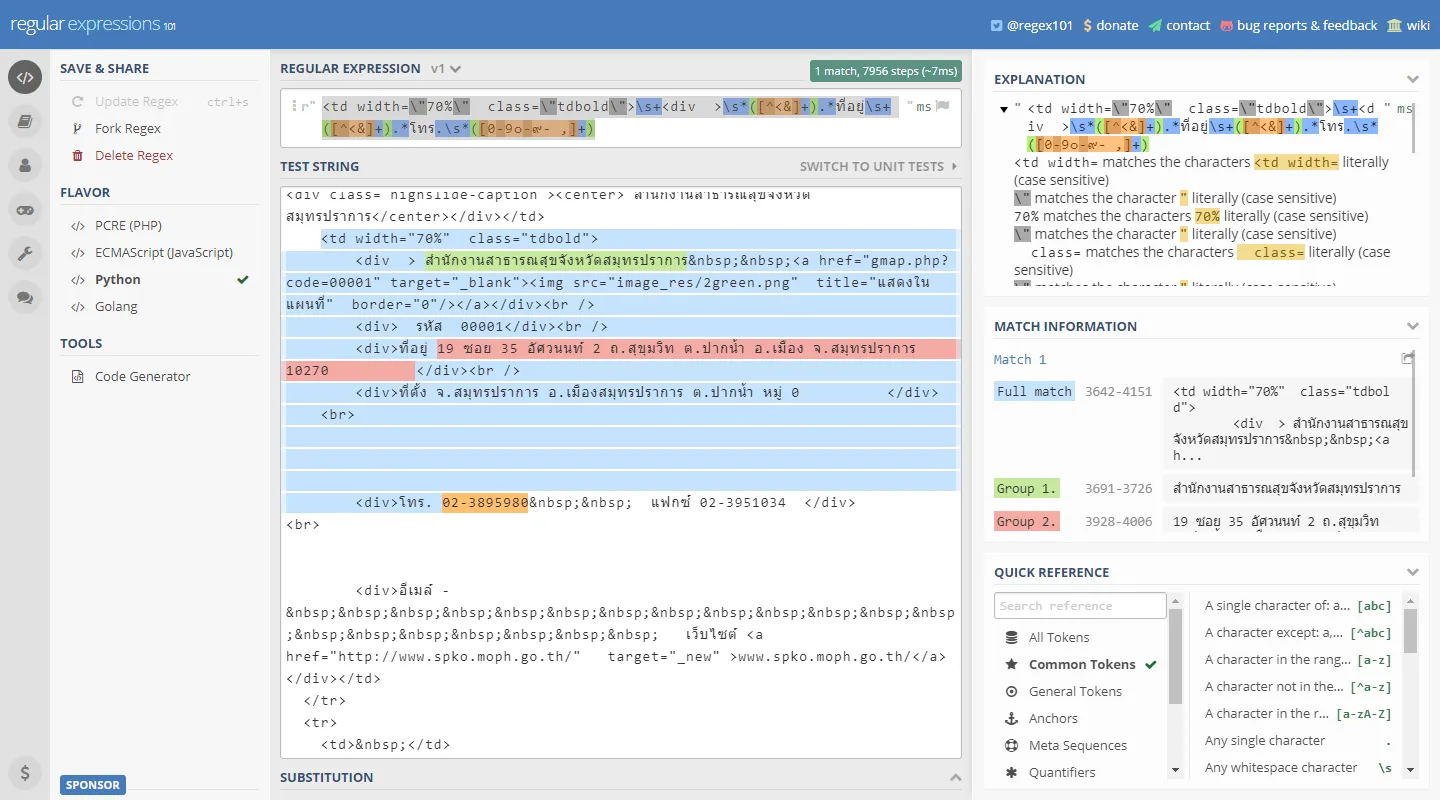Screen dimensions: 1440x800
Task: Open the library icon in left sidebar
Action: (24, 119)
